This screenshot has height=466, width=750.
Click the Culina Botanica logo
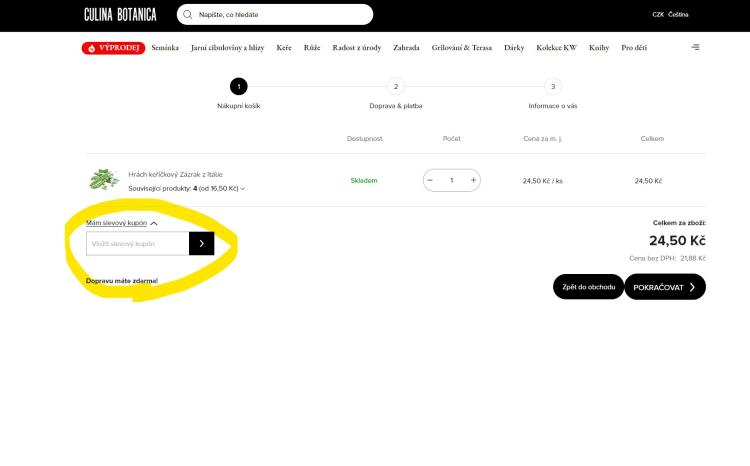point(120,15)
